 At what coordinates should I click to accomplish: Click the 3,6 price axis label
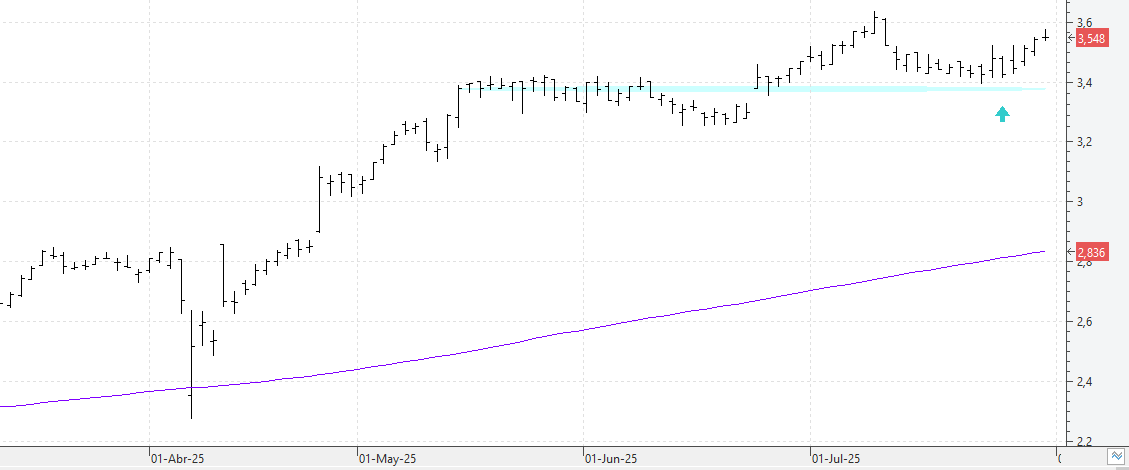pyautogui.click(x=1083, y=23)
